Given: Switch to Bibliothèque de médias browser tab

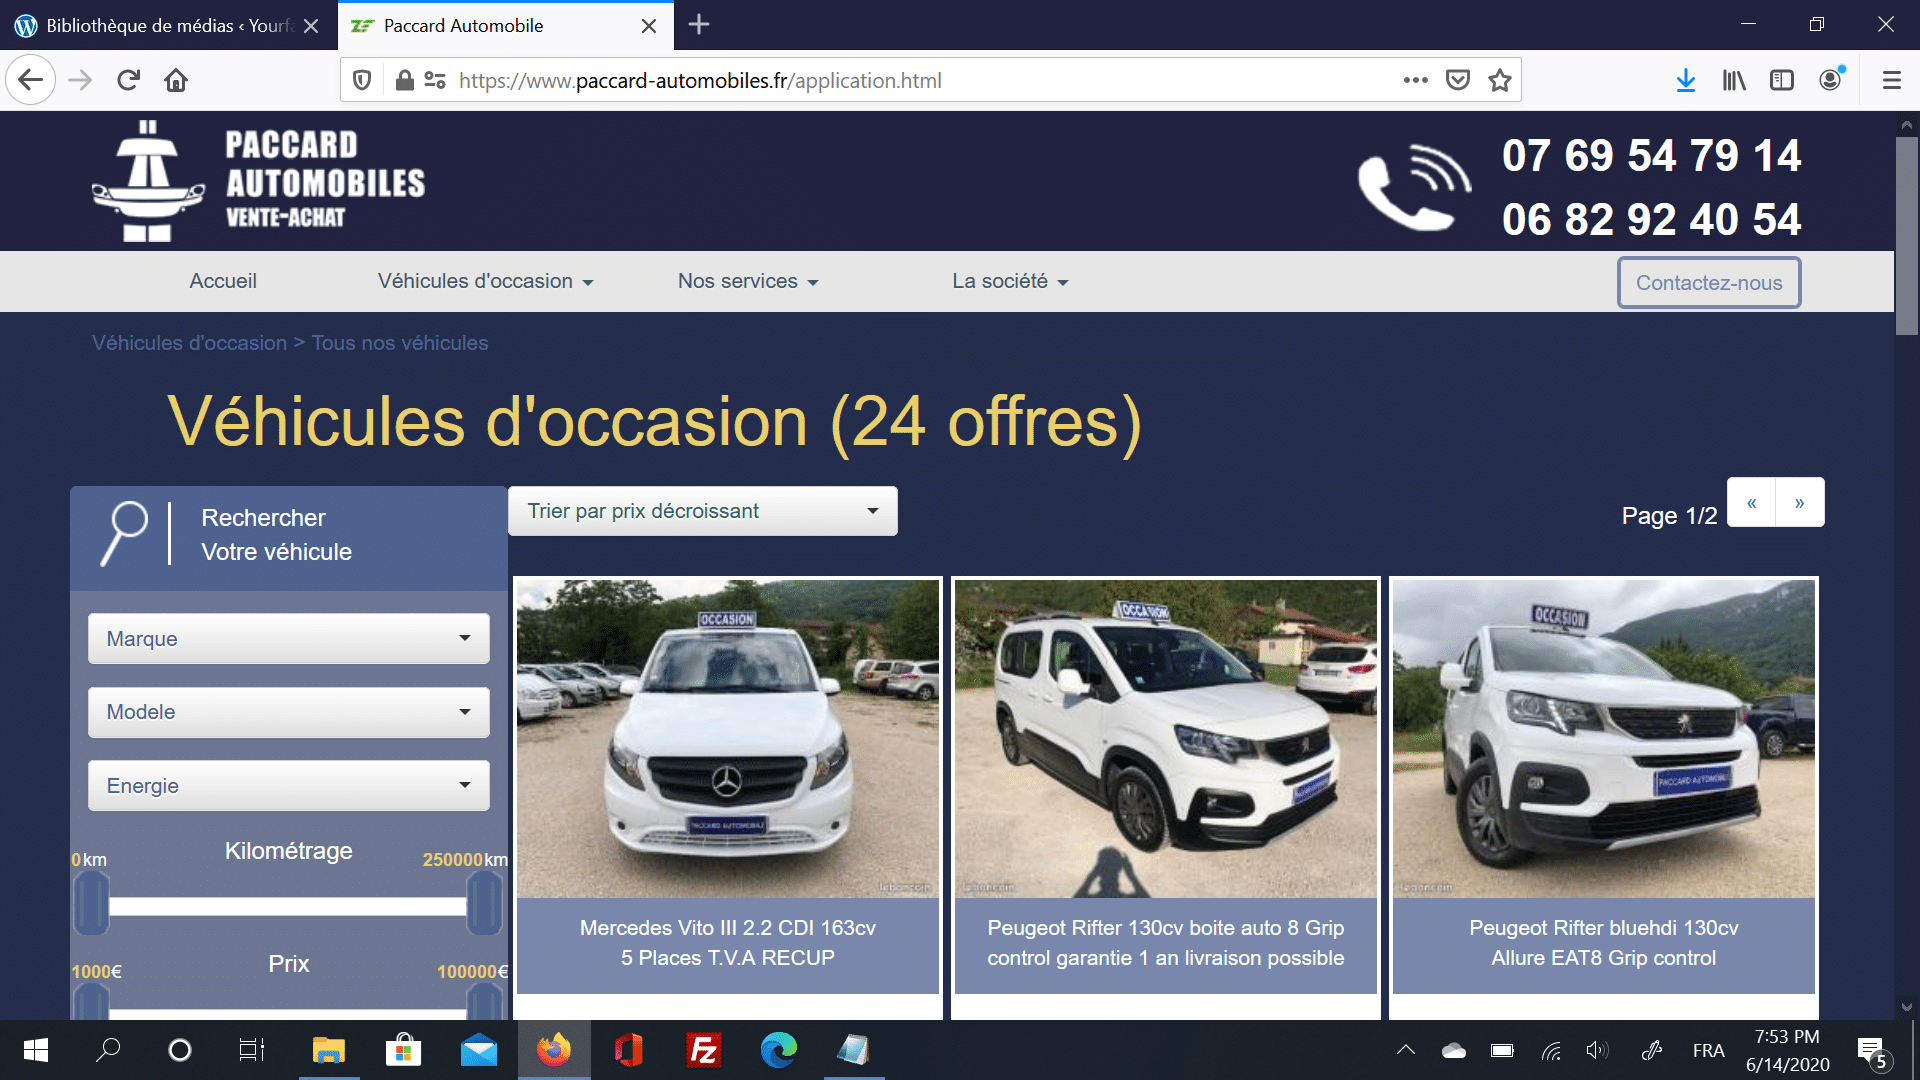Looking at the screenshot, I should [168, 25].
